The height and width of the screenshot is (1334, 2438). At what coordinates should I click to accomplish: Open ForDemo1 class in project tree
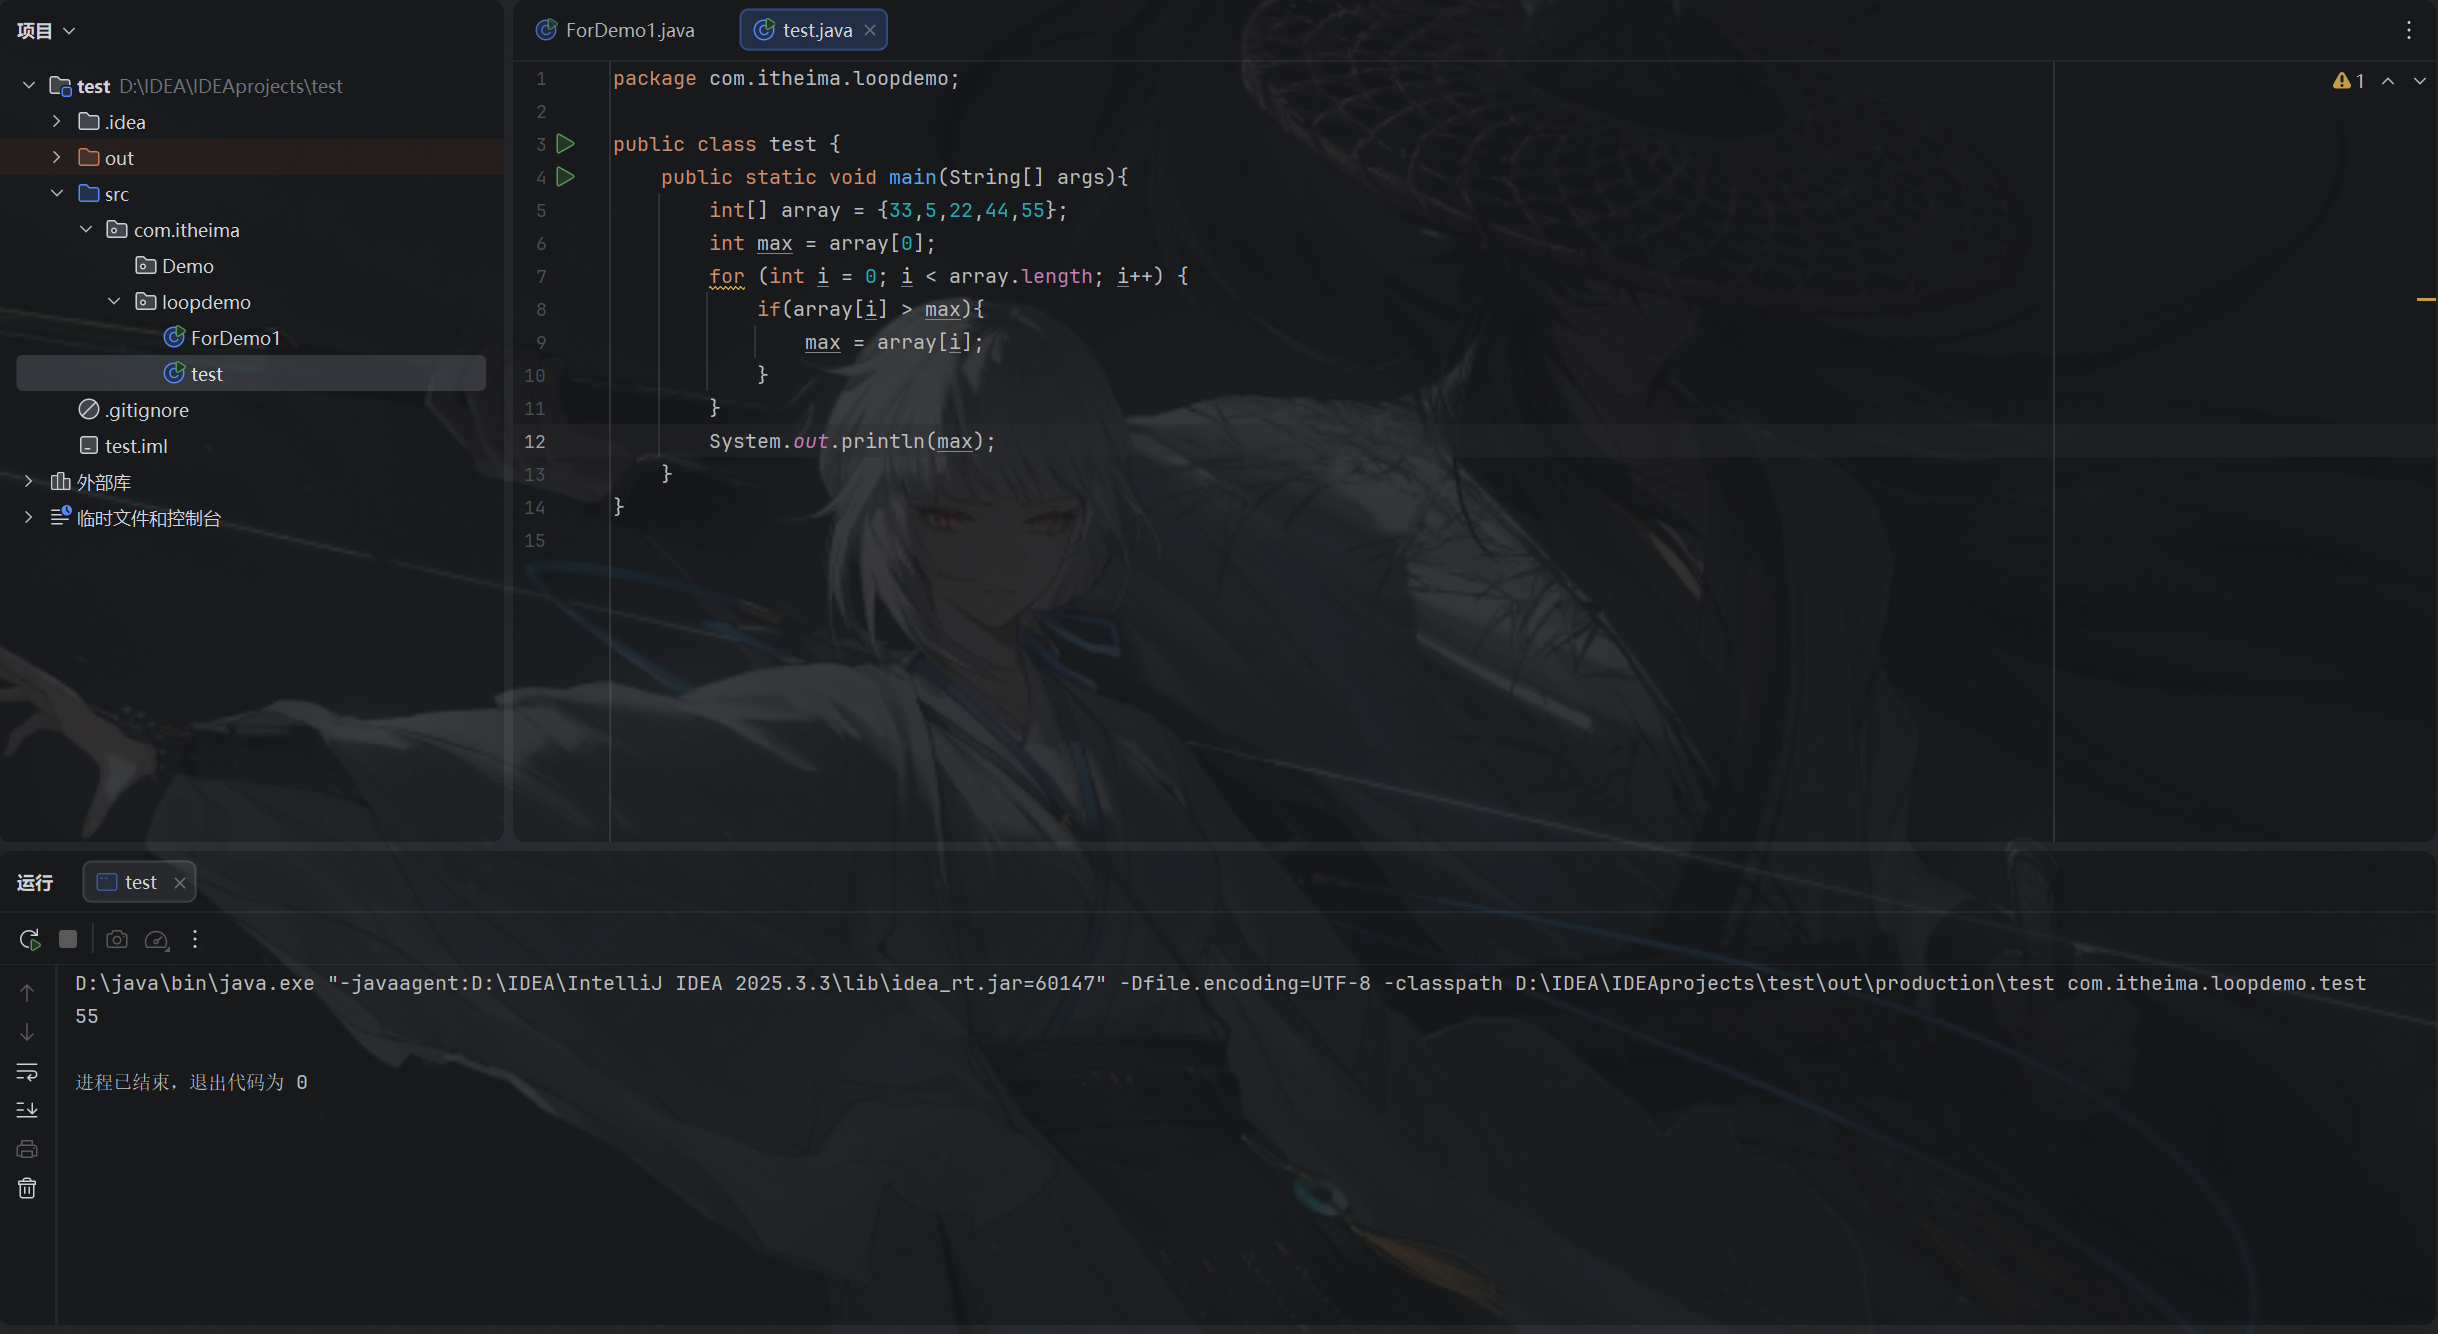(222, 338)
